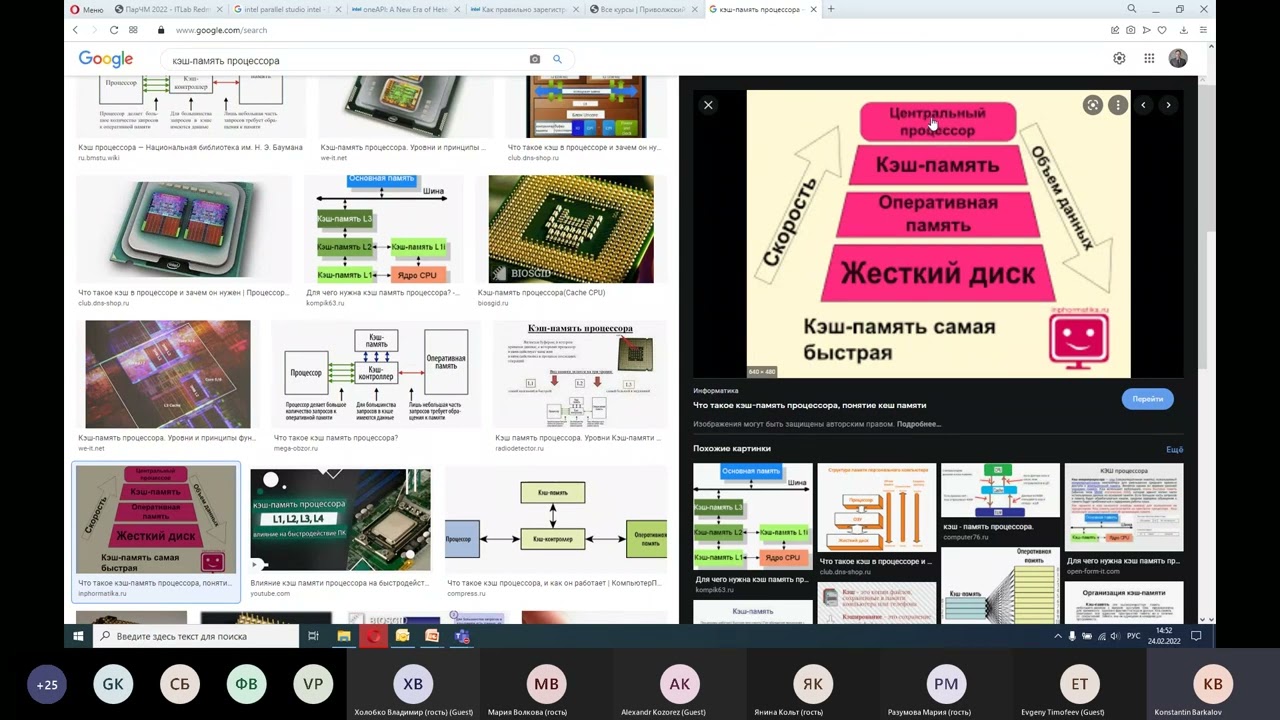Show hidden system tray icons
The height and width of the screenshot is (720, 1280).
1057,636
